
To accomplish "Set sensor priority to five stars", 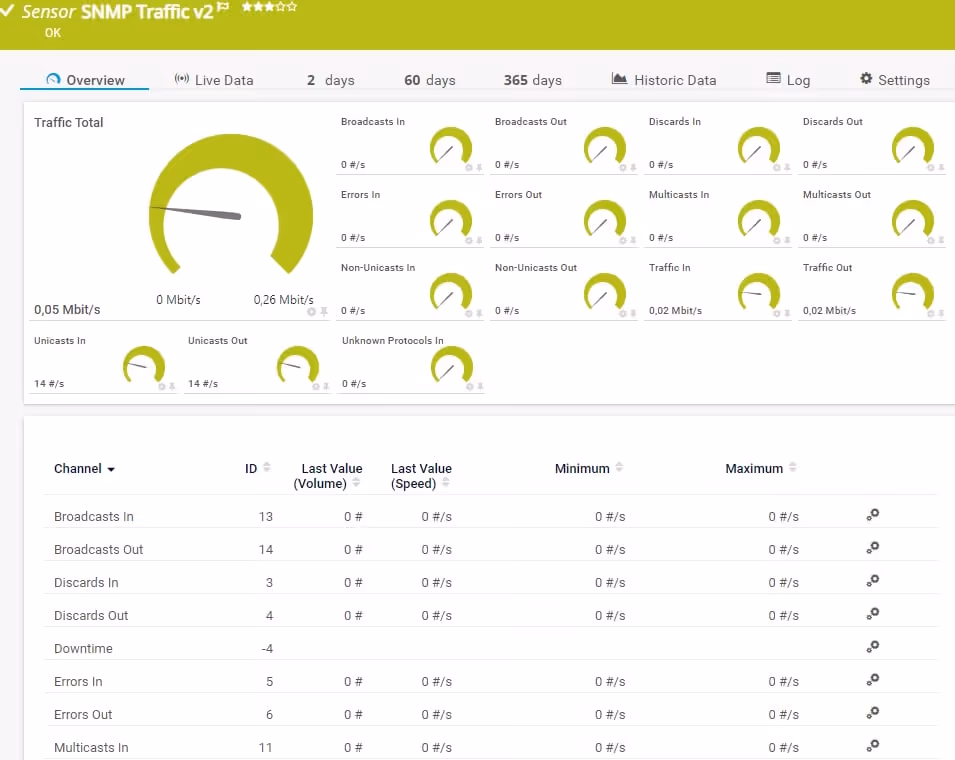I will point(291,8).
